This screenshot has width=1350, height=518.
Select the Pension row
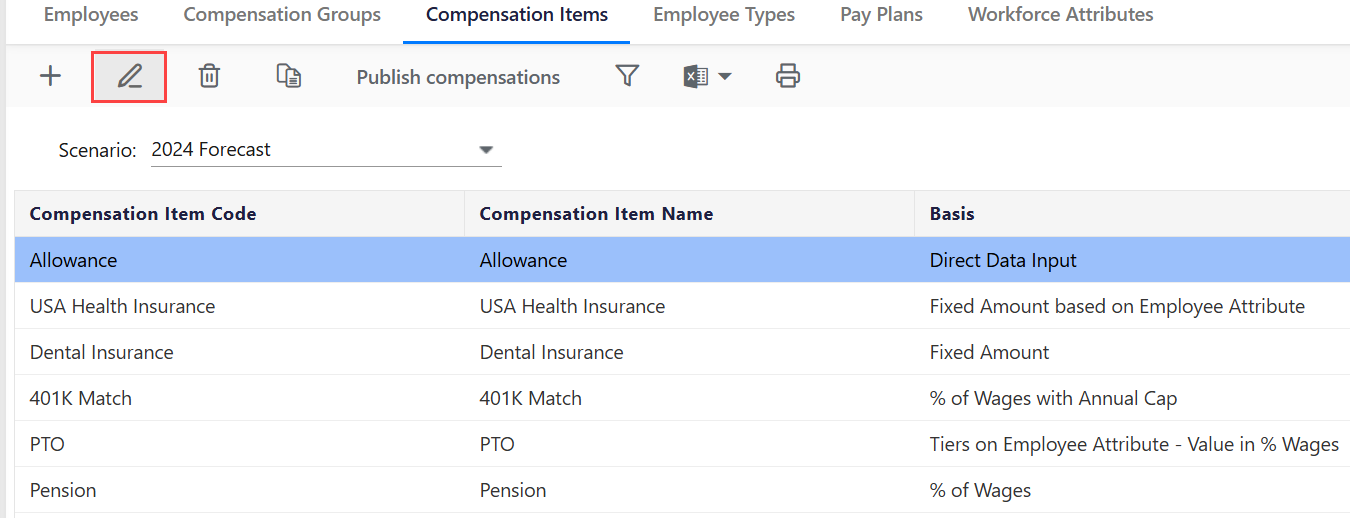point(63,490)
